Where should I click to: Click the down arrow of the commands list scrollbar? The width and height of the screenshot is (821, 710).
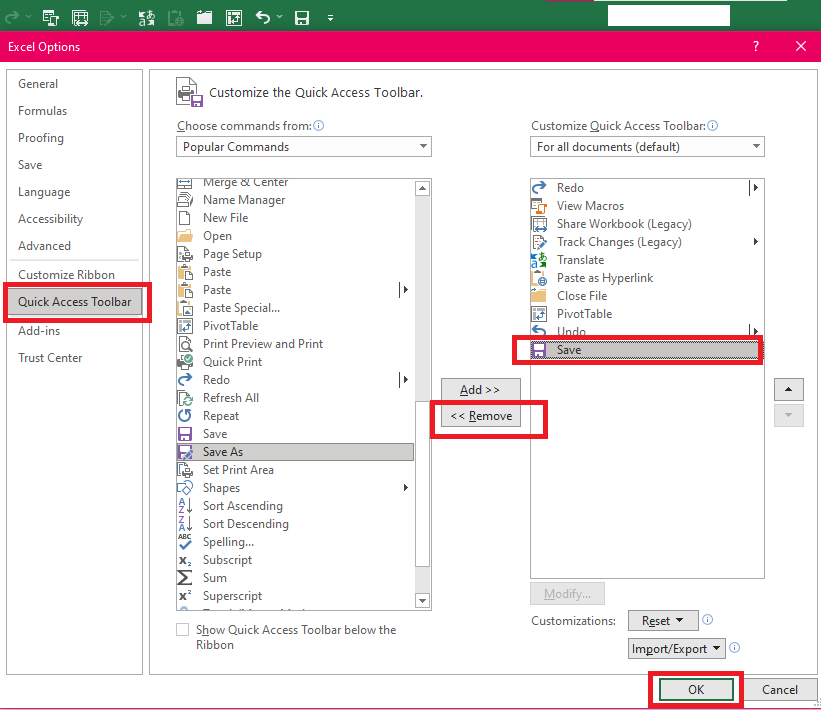(x=423, y=601)
